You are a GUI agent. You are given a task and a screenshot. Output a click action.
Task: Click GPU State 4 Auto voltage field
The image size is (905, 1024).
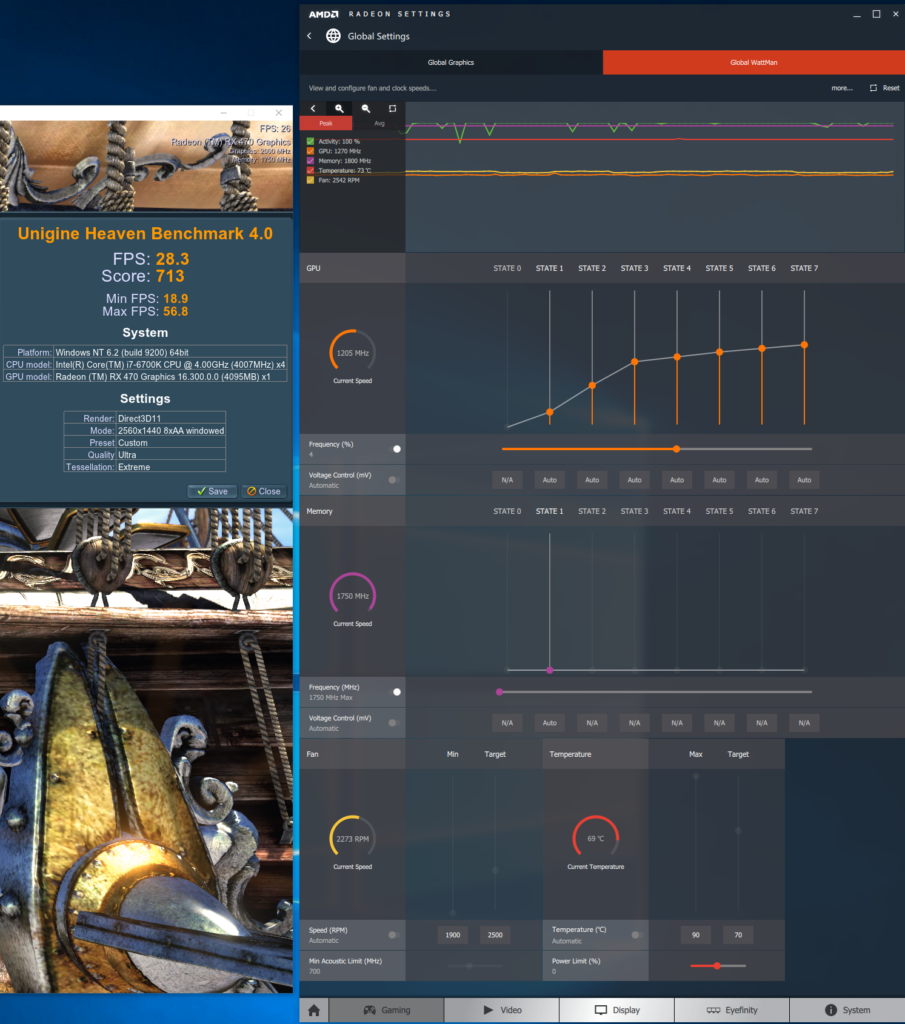click(x=677, y=480)
